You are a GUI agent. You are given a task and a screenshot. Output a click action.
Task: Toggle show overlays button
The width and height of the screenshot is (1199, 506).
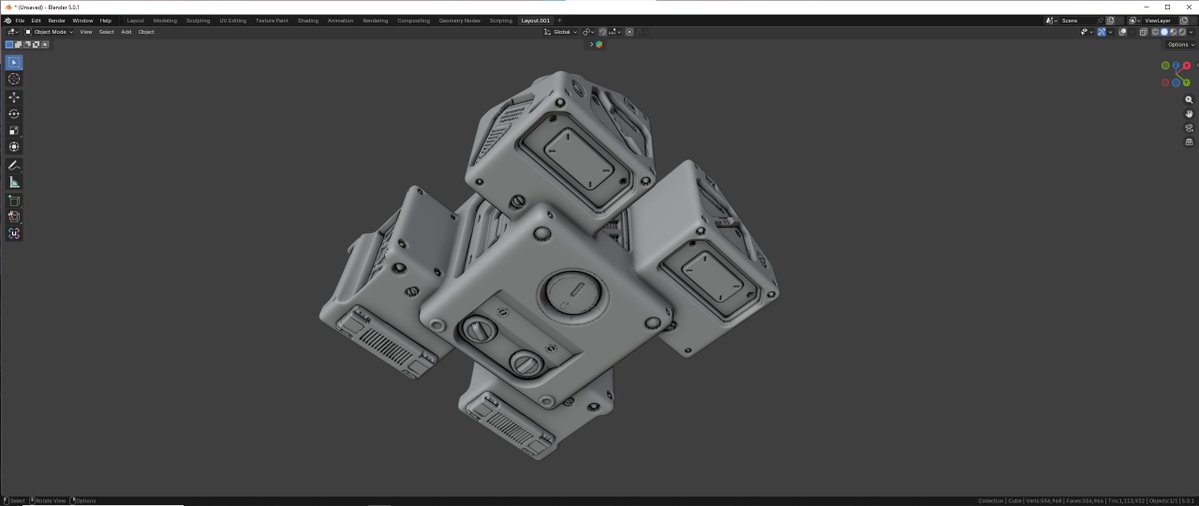[x=1123, y=32]
